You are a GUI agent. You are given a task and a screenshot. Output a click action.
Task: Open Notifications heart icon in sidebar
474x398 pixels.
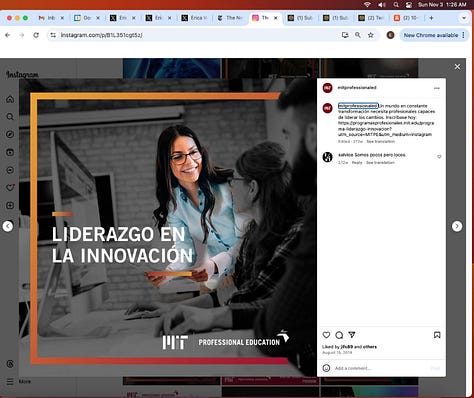[x=10, y=188]
